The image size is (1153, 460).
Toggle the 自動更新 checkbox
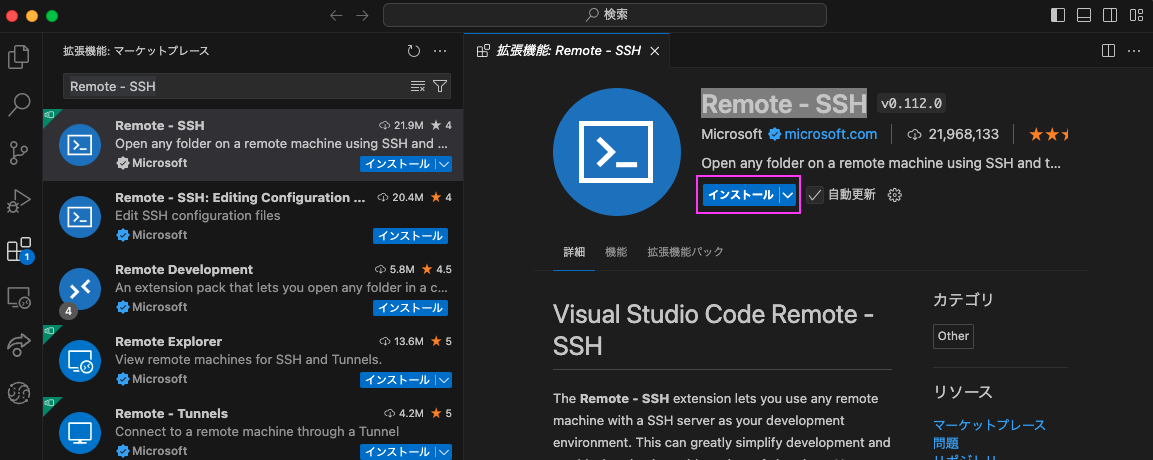pyautogui.click(x=815, y=195)
